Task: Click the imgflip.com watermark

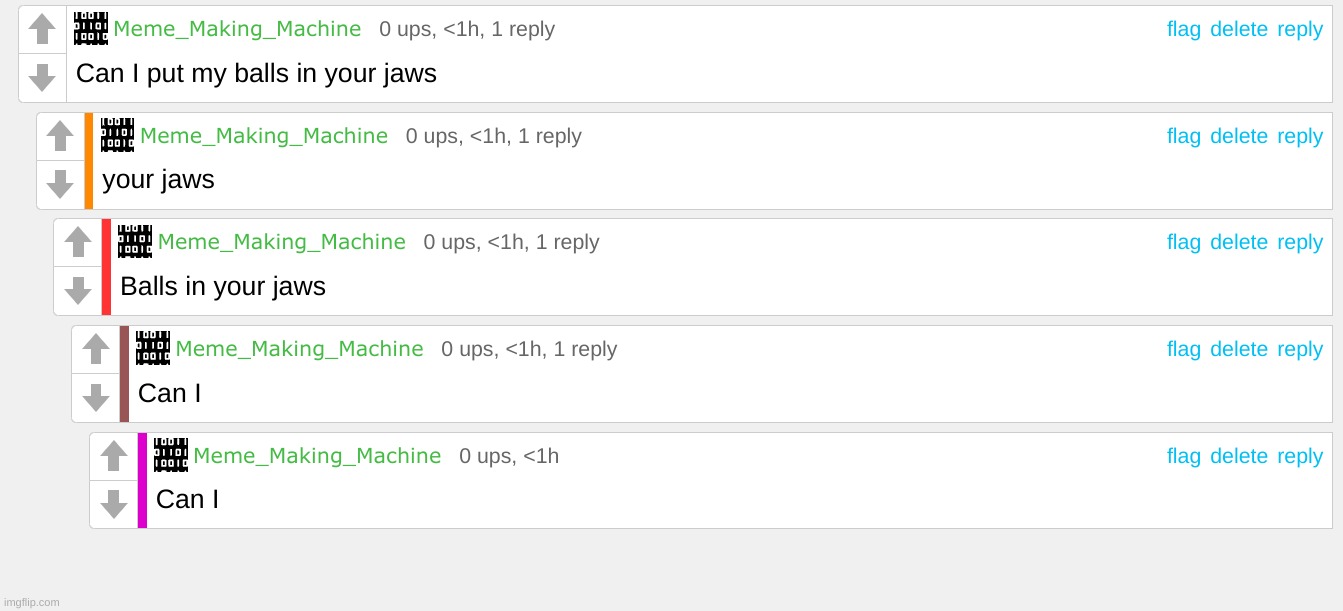Action: click(x=31, y=602)
